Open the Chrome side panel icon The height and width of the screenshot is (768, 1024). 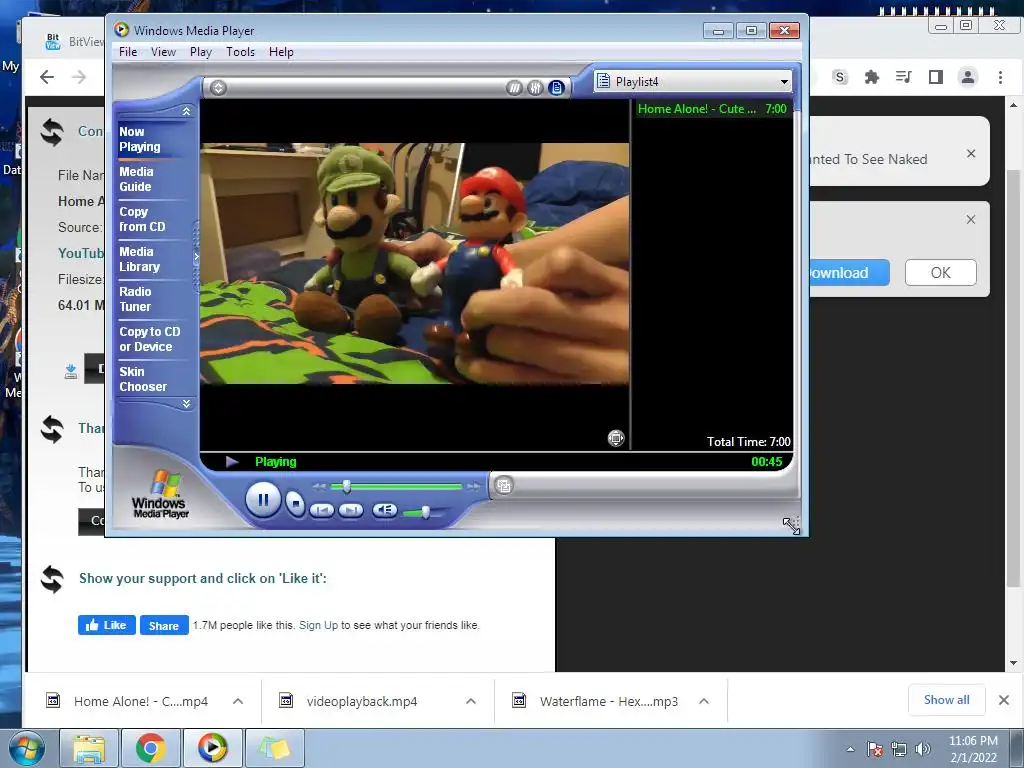[x=935, y=77]
